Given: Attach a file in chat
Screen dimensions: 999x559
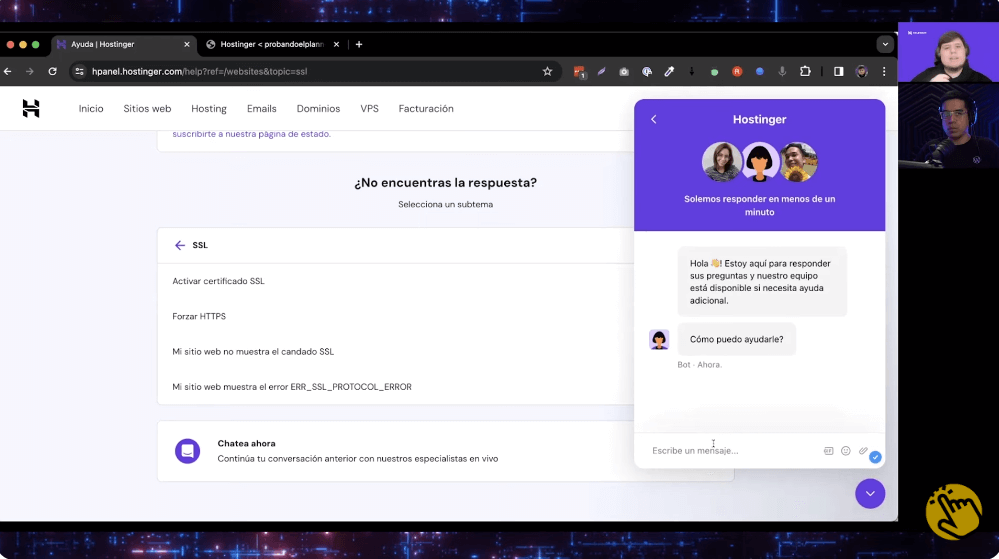Looking at the screenshot, I should [863, 451].
